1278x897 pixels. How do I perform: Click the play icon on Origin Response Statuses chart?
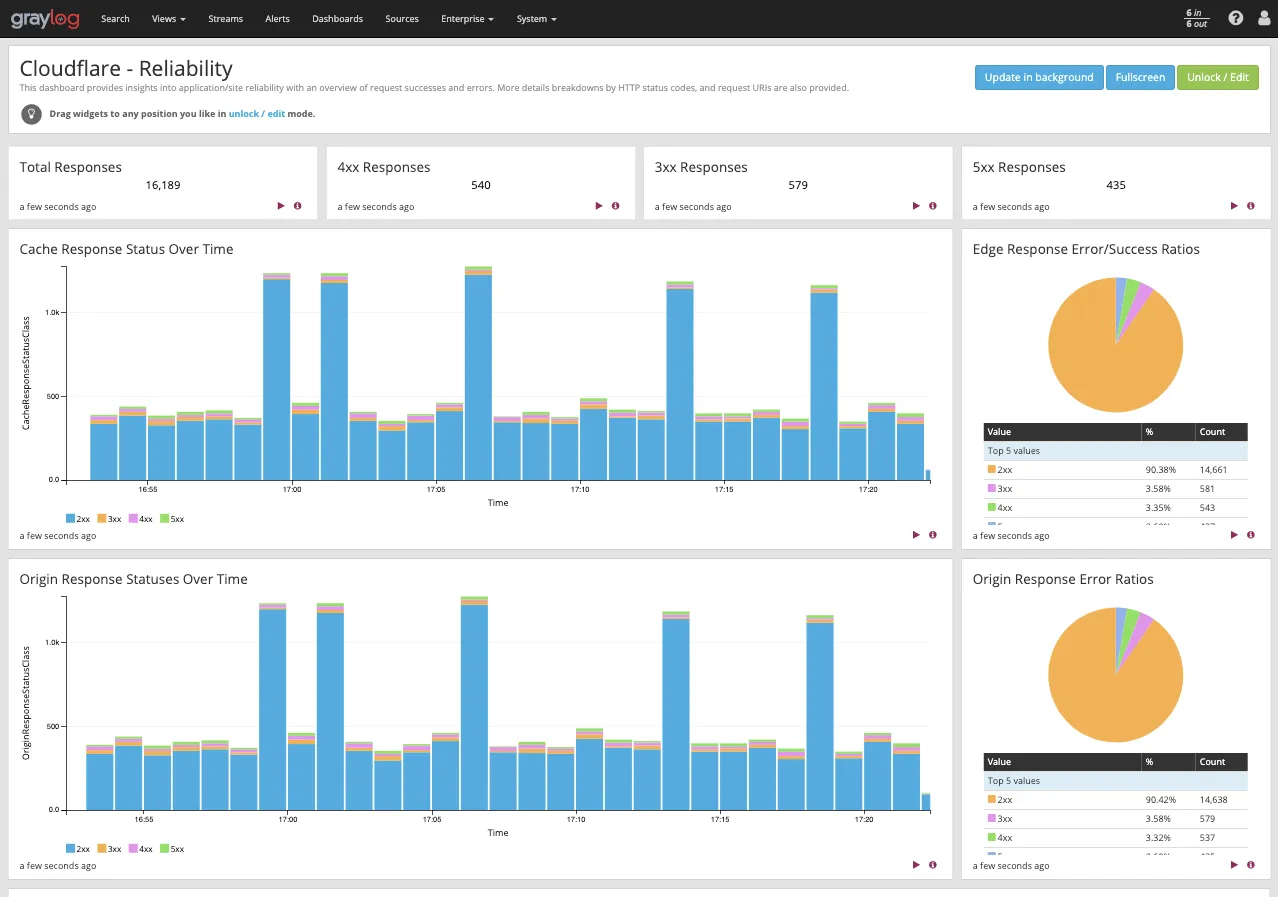(x=915, y=864)
